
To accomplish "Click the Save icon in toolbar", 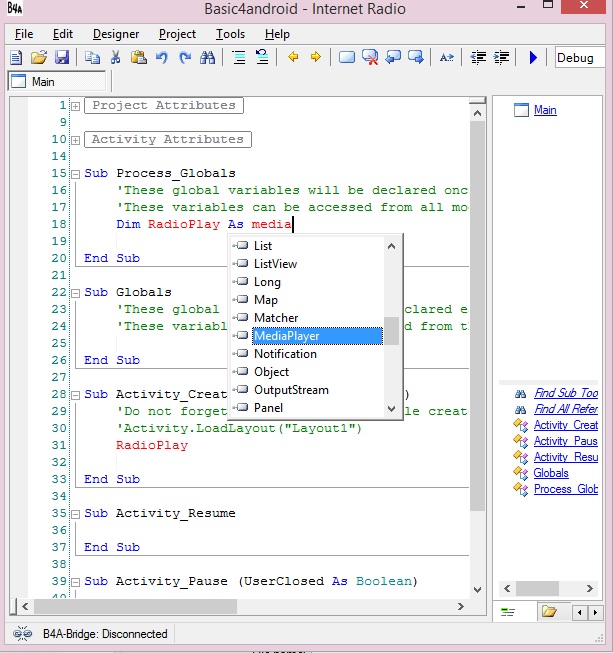I will click(62, 58).
